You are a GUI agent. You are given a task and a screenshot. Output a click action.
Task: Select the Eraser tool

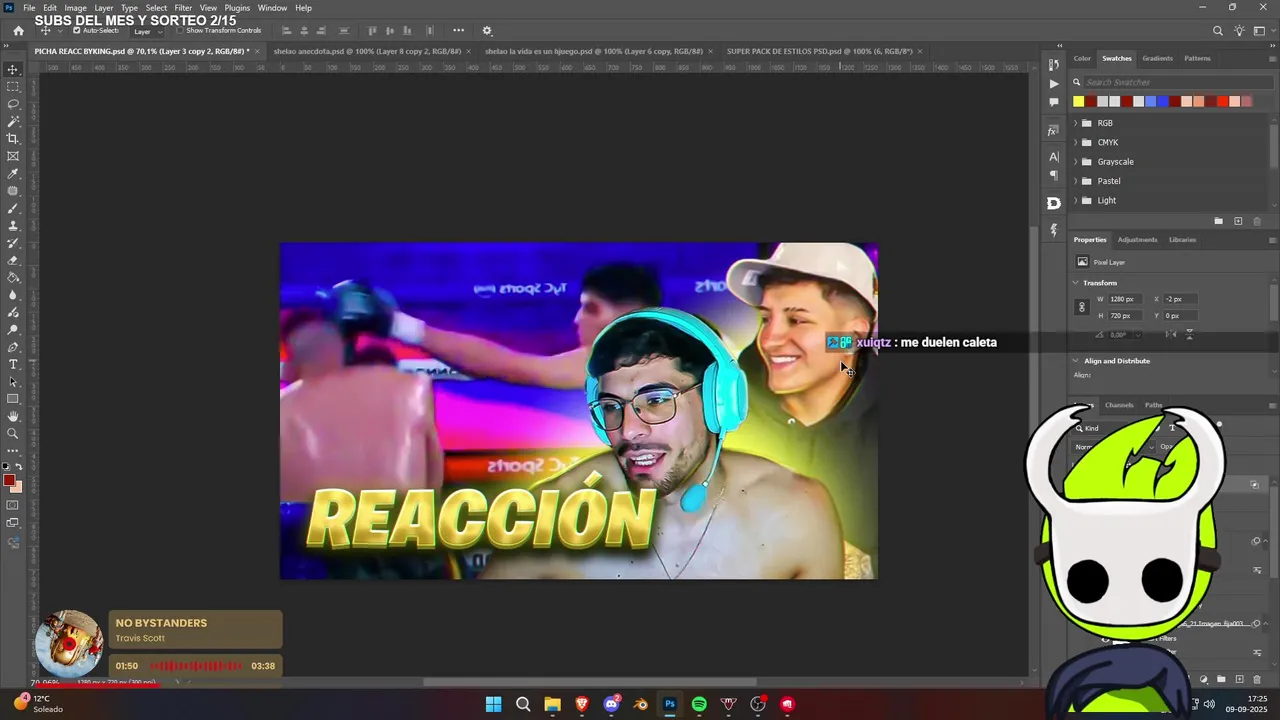tap(13, 260)
